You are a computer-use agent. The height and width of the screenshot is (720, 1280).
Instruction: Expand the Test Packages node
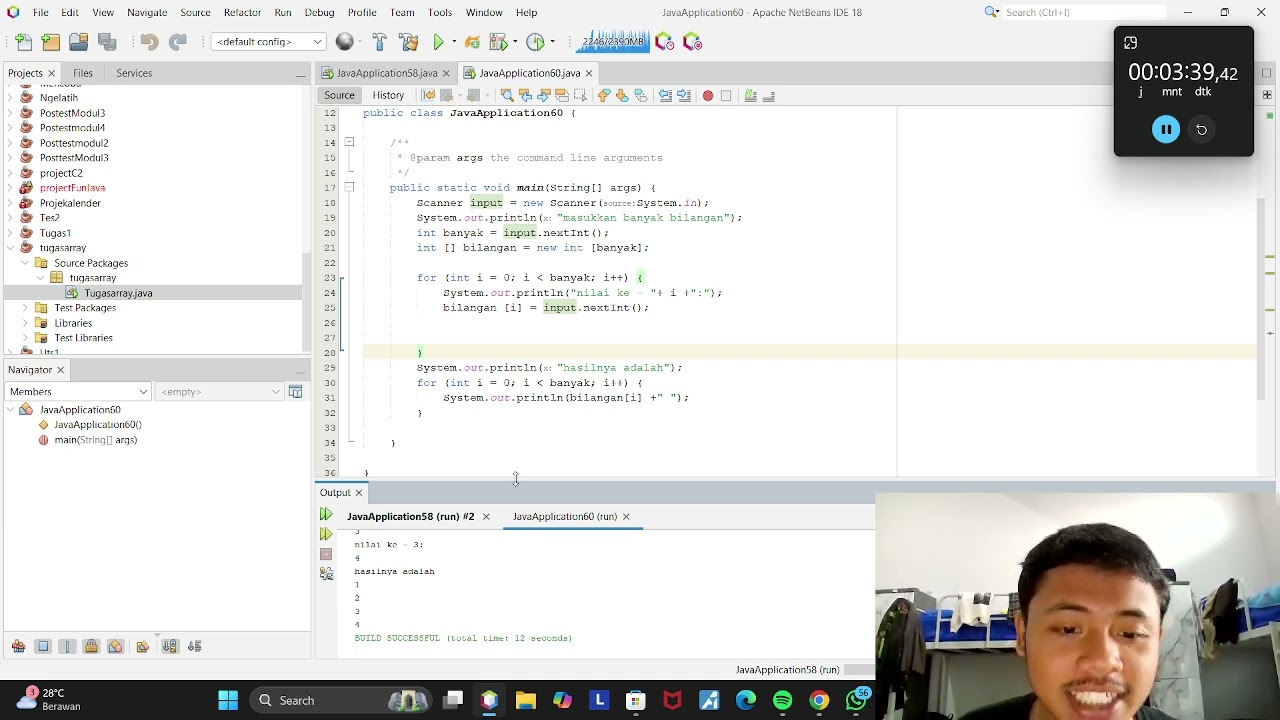point(25,308)
